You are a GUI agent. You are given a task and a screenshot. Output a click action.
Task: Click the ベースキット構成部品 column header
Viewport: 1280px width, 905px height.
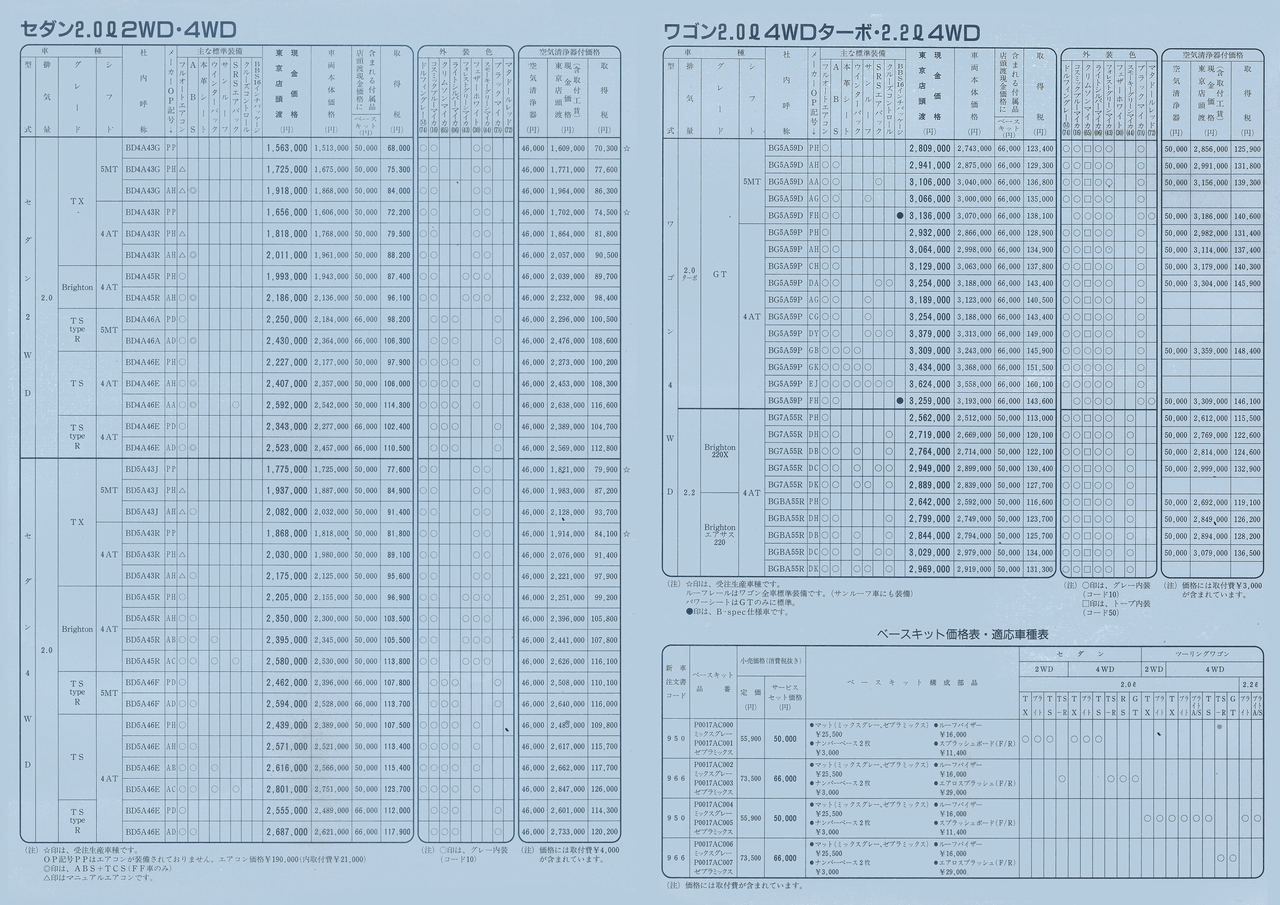point(911,681)
